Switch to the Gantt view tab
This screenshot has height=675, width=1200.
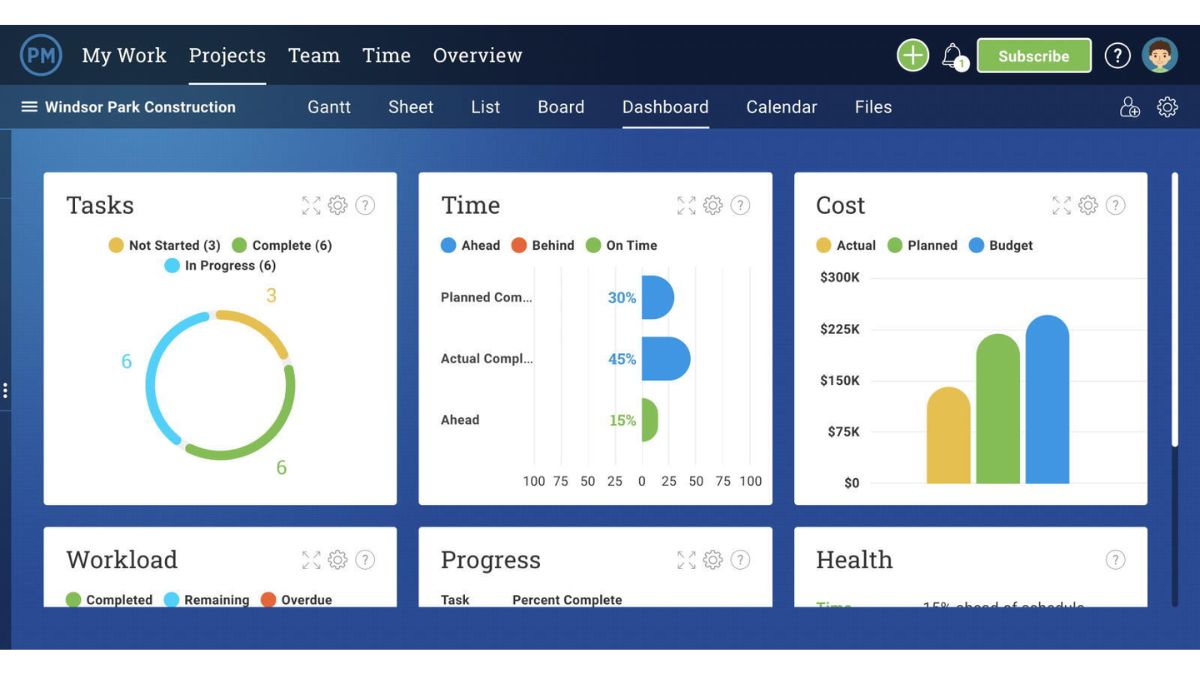pyautogui.click(x=329, y=107)
